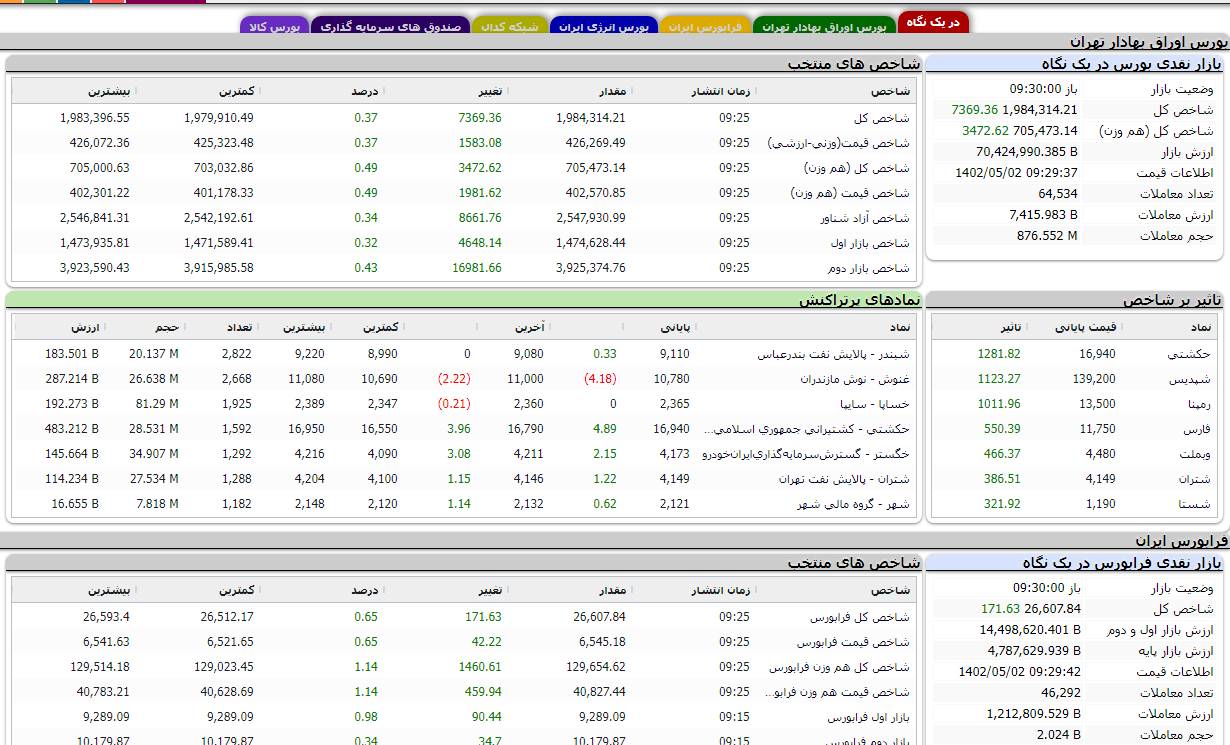Click فارس in index impact table
The image size is (1230, 745).
(1198, 429)
